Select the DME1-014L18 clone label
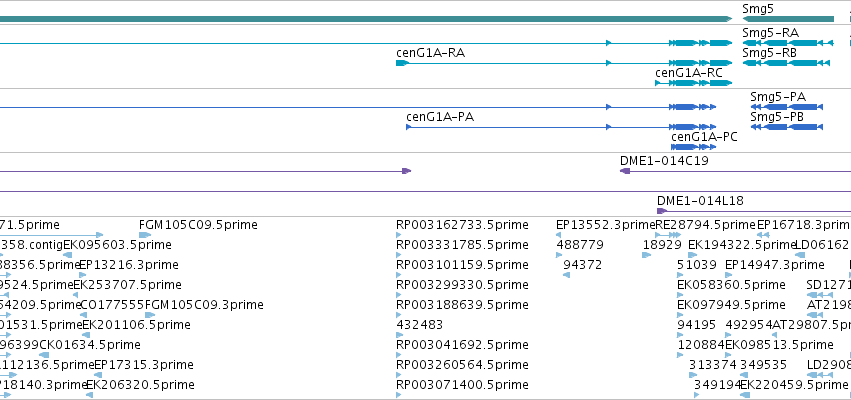 700,201
